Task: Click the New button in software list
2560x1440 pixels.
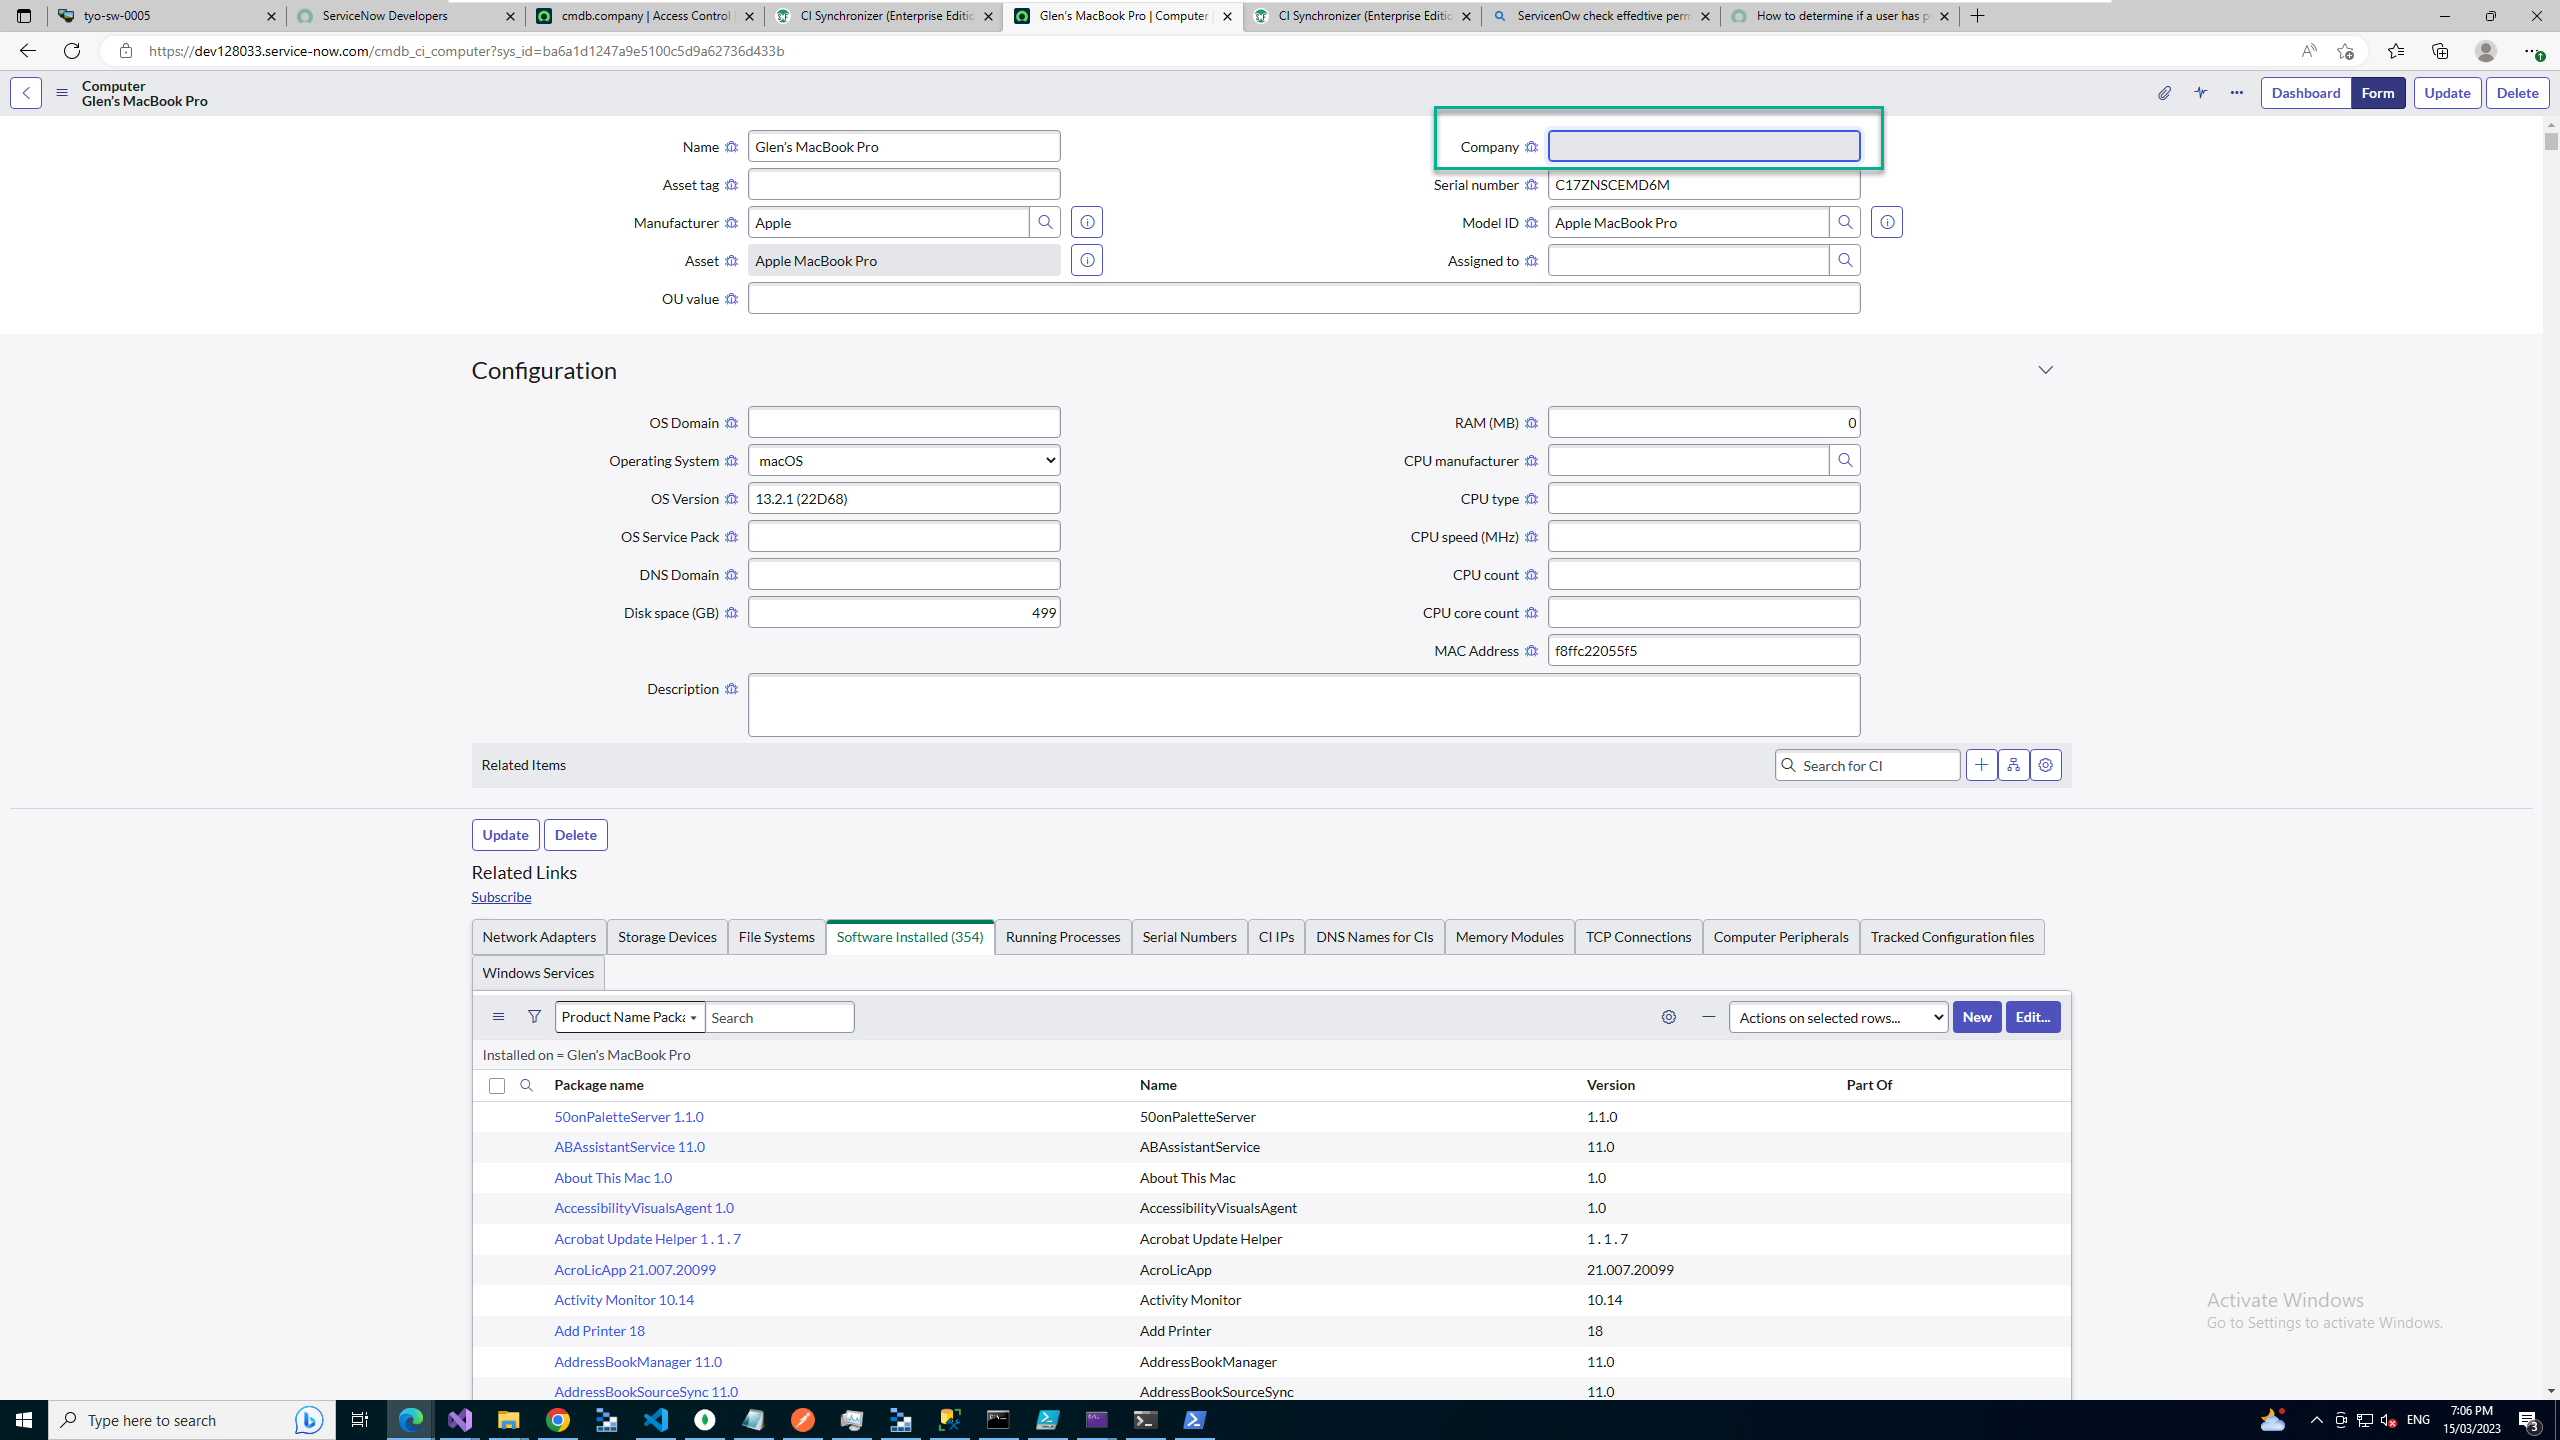Action: [x=1977, y=1017]
